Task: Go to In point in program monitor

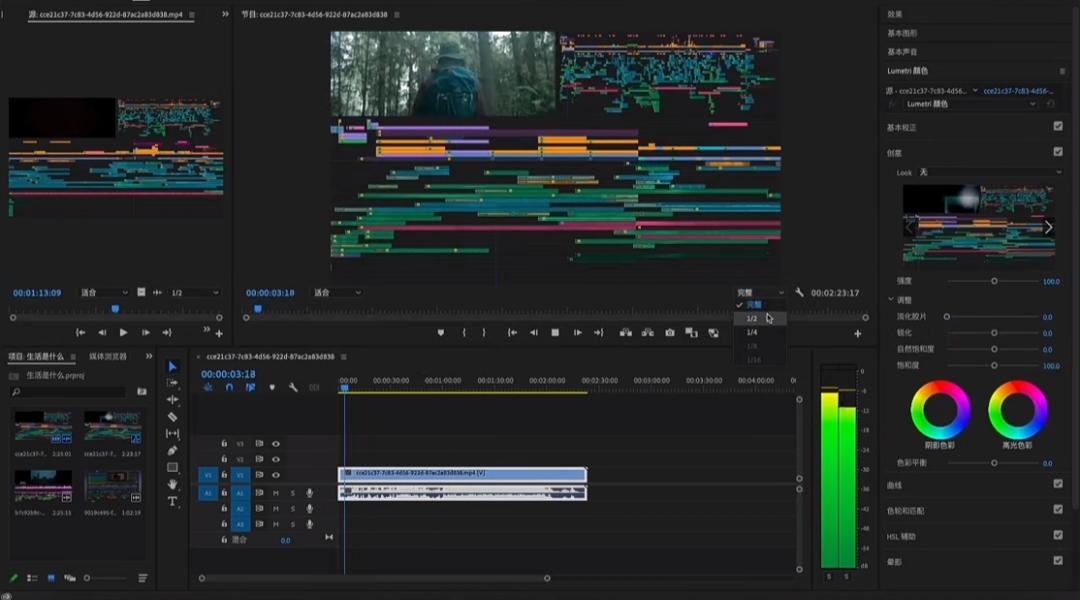Action: tap(512, 333)
